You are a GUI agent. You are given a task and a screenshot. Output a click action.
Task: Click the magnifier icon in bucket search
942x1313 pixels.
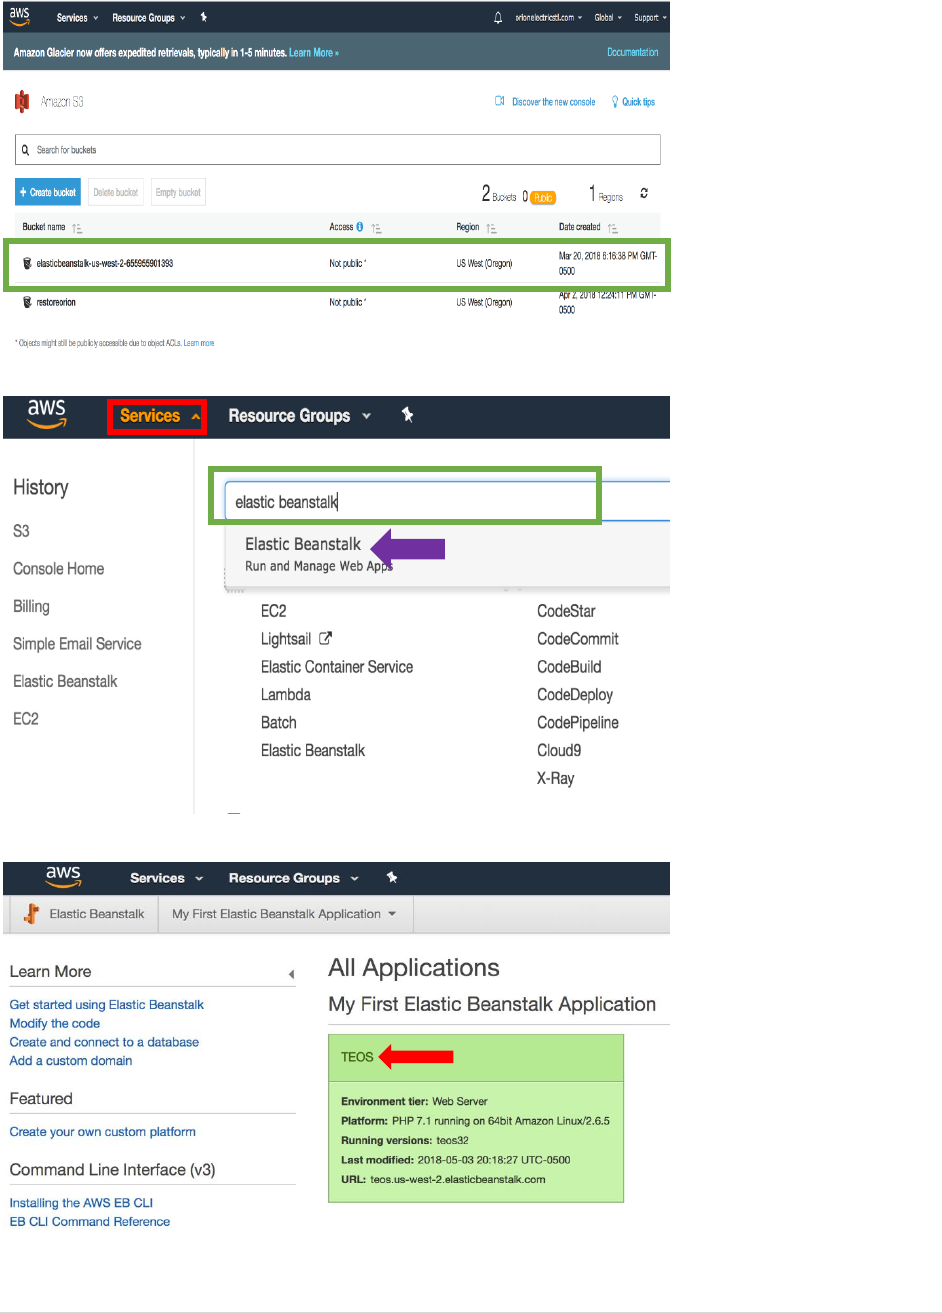(x=26, y=150)
